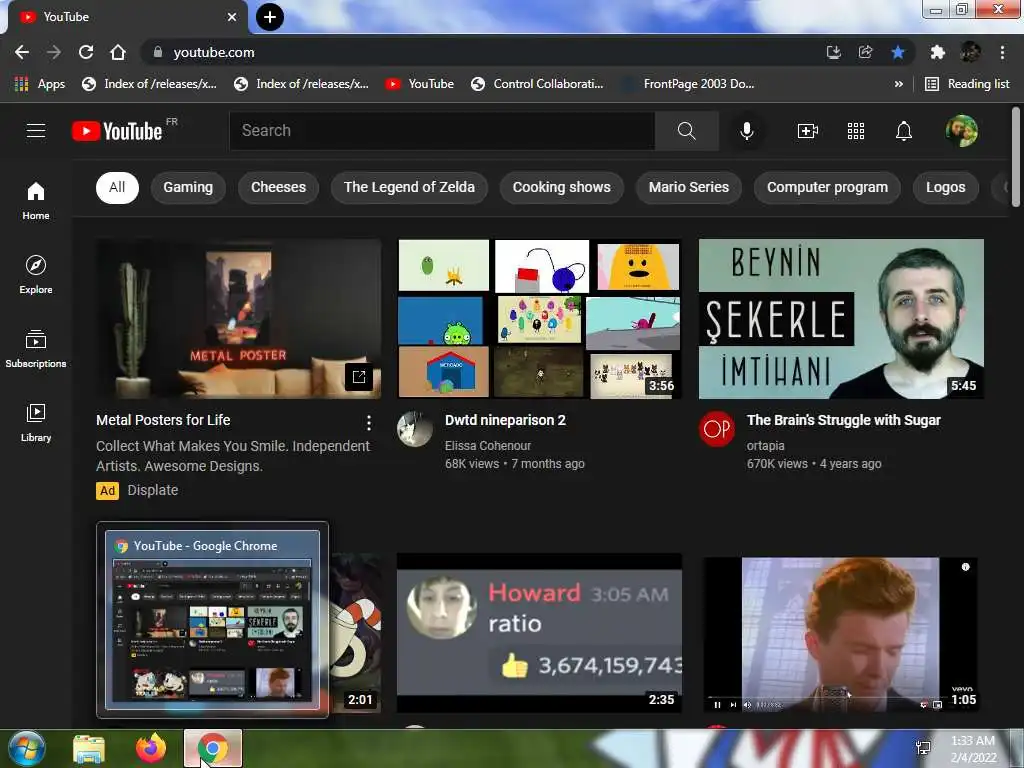The image size is (1024, 768).
Task: Open a new tab with plus button
Action: click(x=270, y=17)
